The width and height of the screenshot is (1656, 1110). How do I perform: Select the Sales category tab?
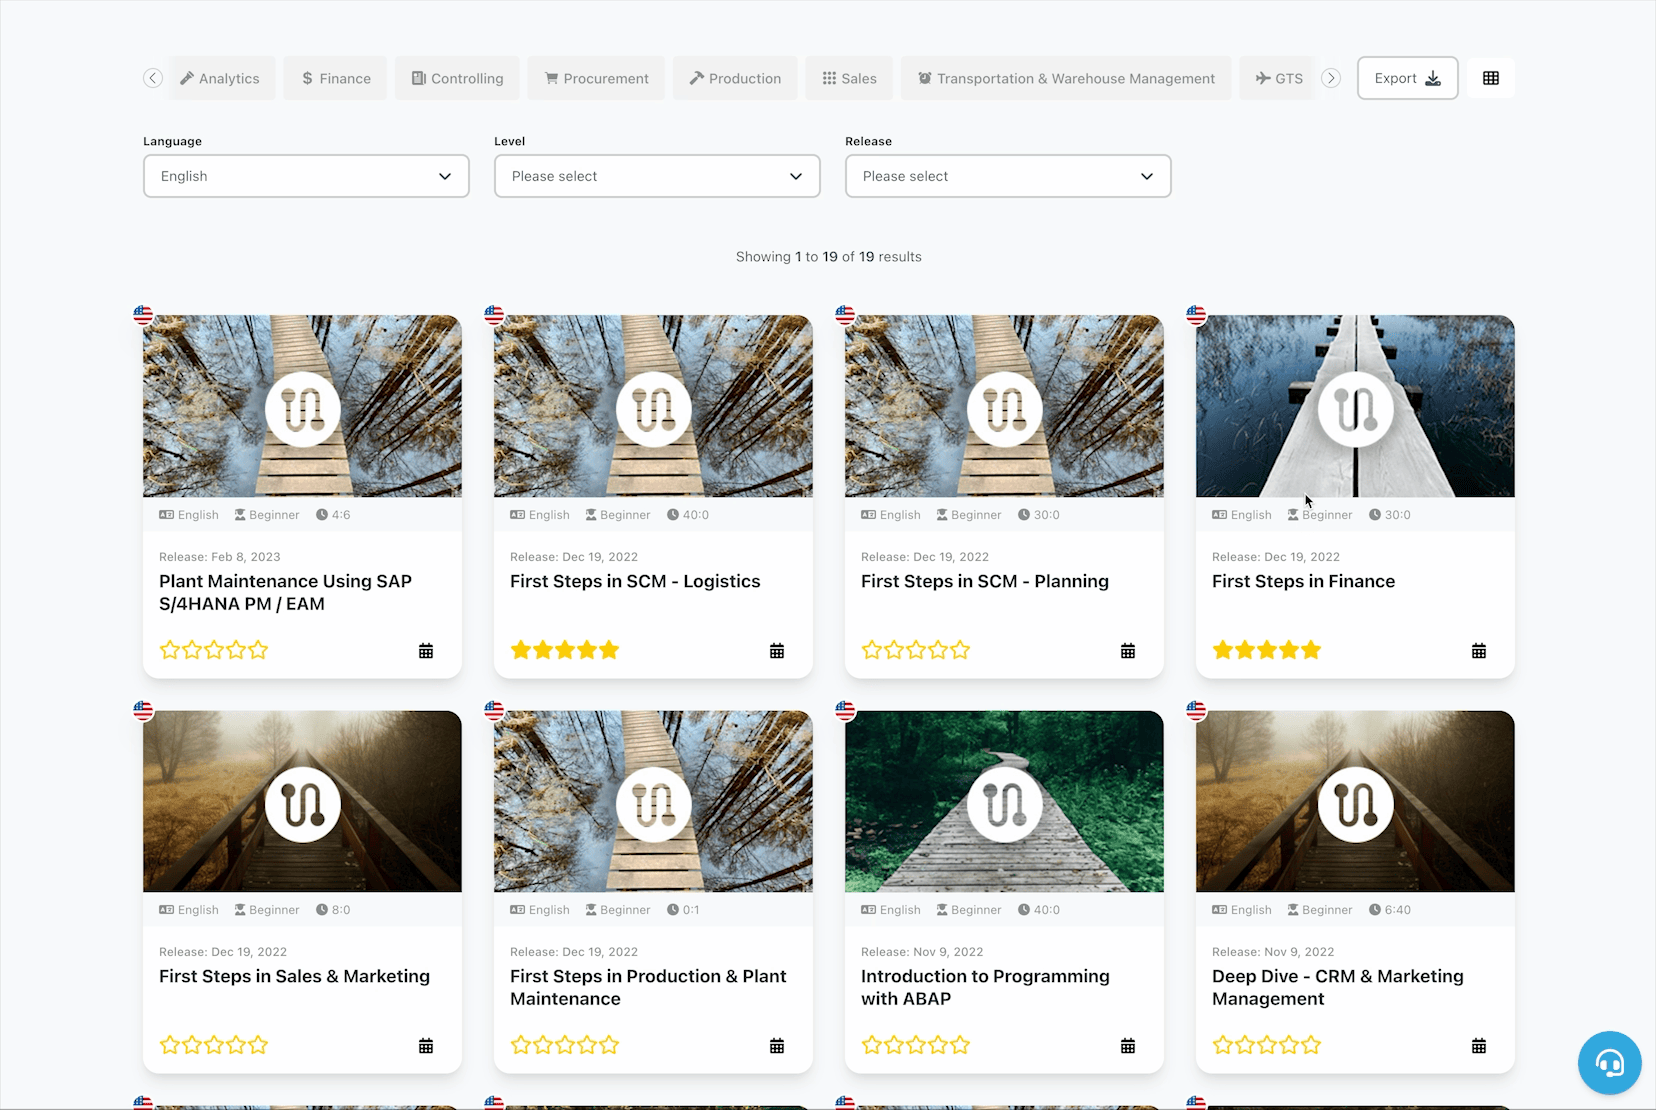[x=849, y=78]
